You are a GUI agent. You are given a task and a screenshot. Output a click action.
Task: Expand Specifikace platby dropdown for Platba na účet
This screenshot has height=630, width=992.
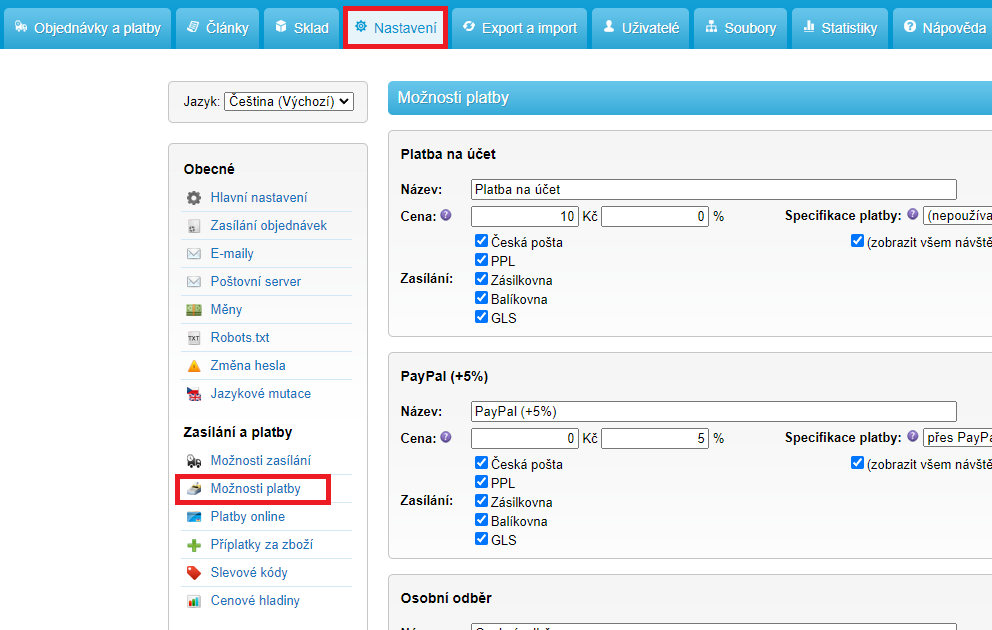[x=958, y=216]
